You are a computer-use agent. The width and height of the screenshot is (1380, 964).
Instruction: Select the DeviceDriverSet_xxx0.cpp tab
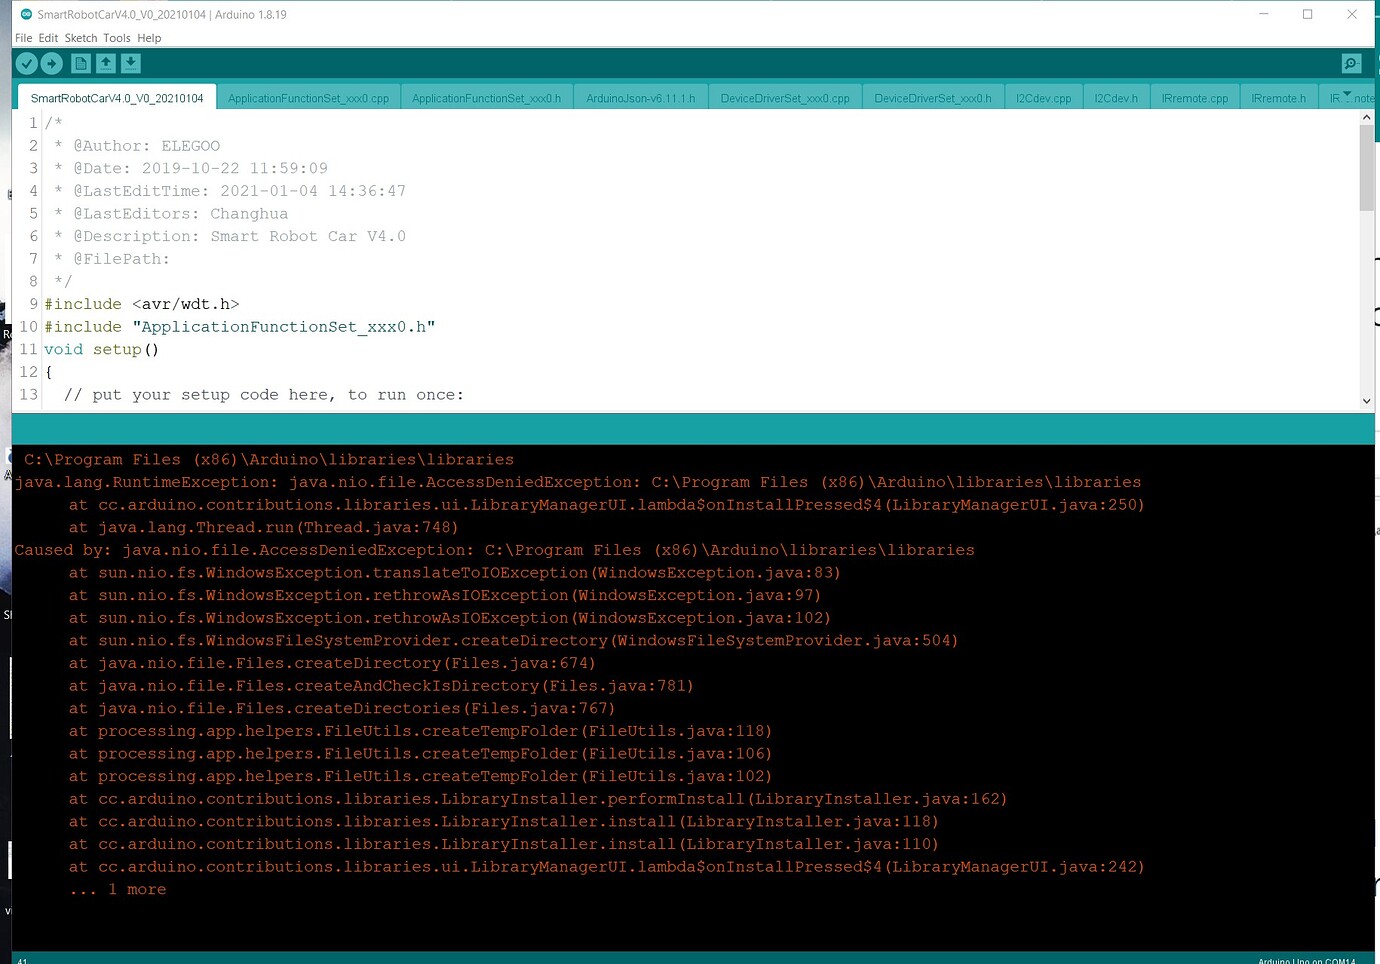[784, 97]
